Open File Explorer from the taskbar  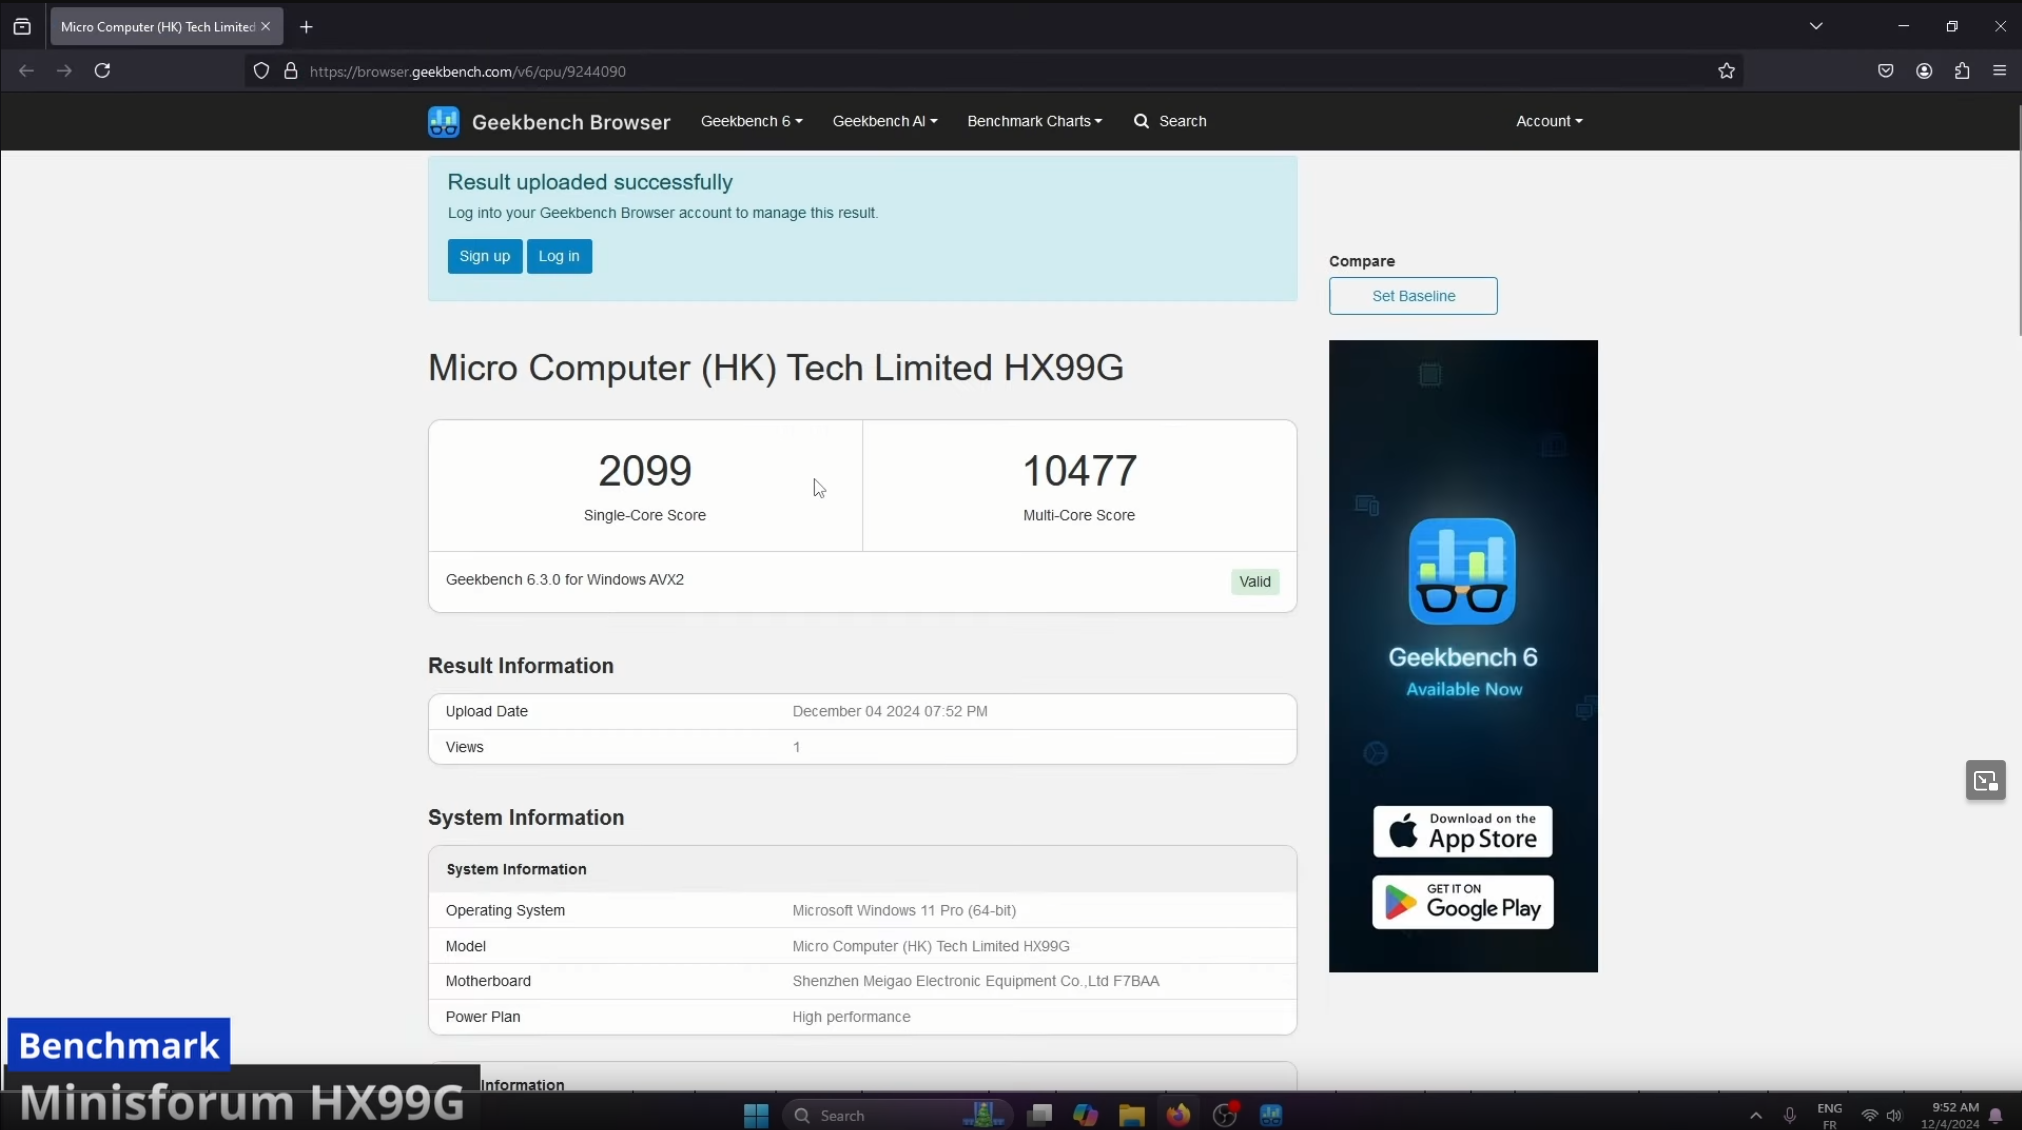pyautogui.click(x=1131, y=1114)
